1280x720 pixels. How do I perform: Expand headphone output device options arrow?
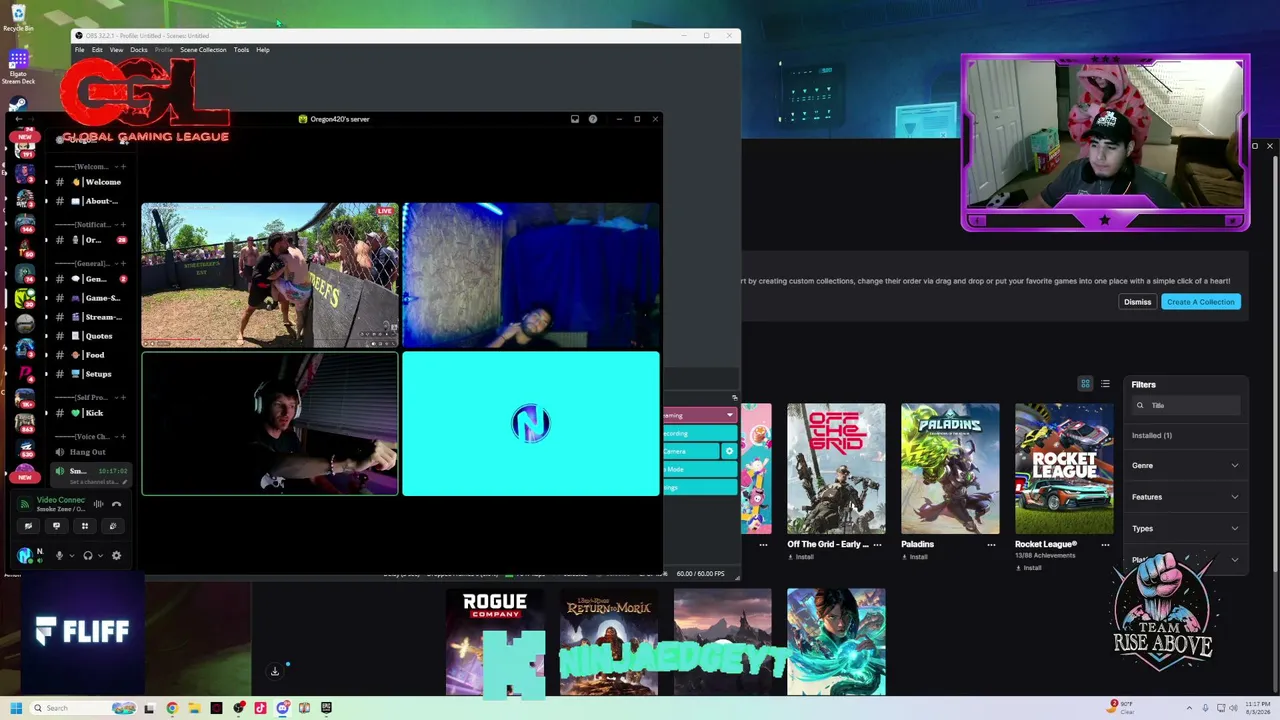[x=101, y=556]
